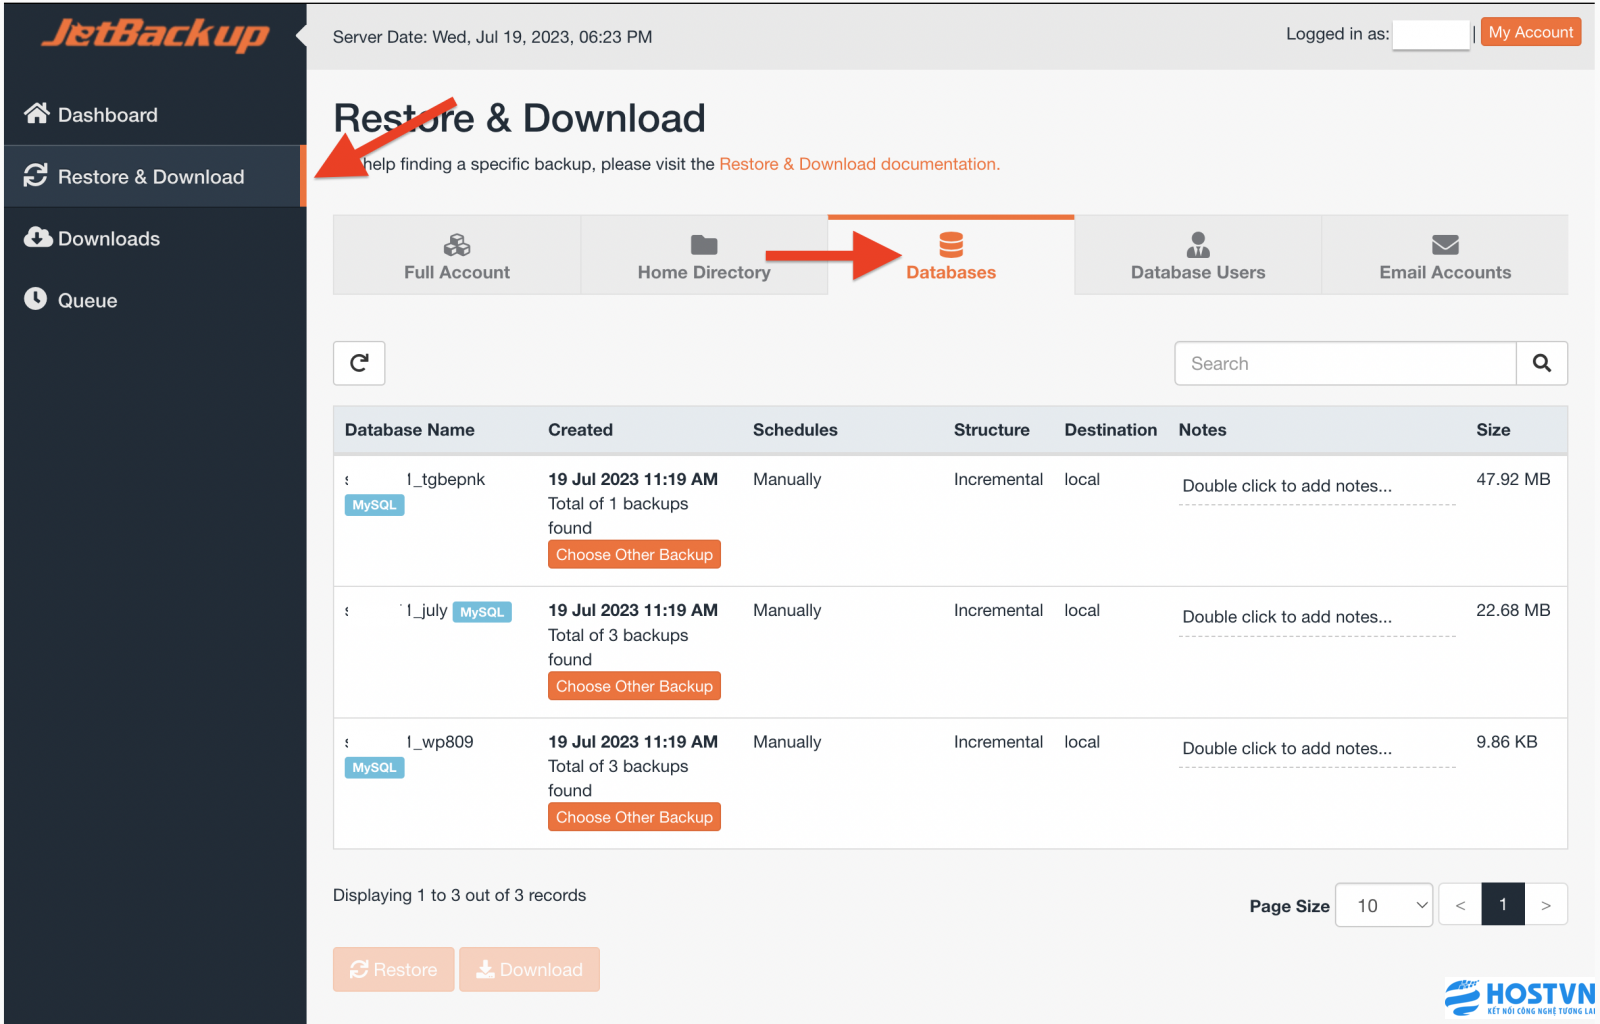This screenshot has width=1600, height=1024.
Task: Sort by Database Name column header
Action: [410, 430]
